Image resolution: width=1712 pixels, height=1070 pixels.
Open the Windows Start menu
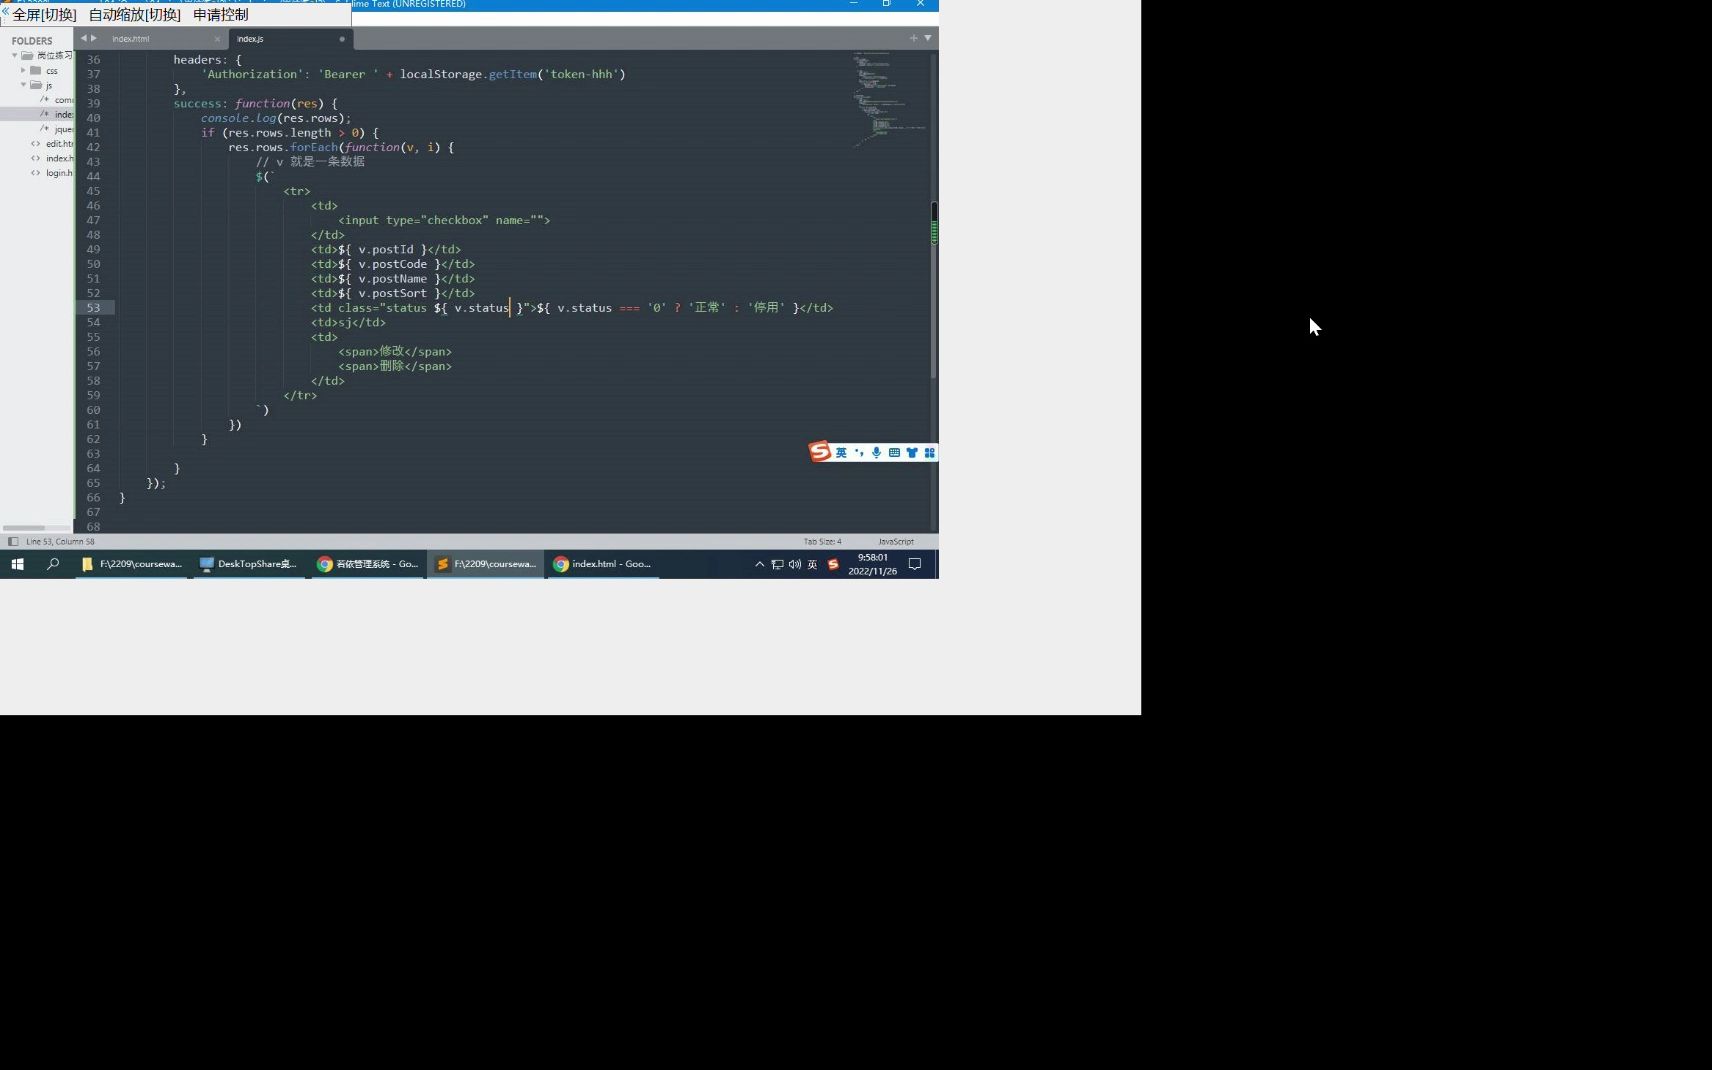[17, 564]
